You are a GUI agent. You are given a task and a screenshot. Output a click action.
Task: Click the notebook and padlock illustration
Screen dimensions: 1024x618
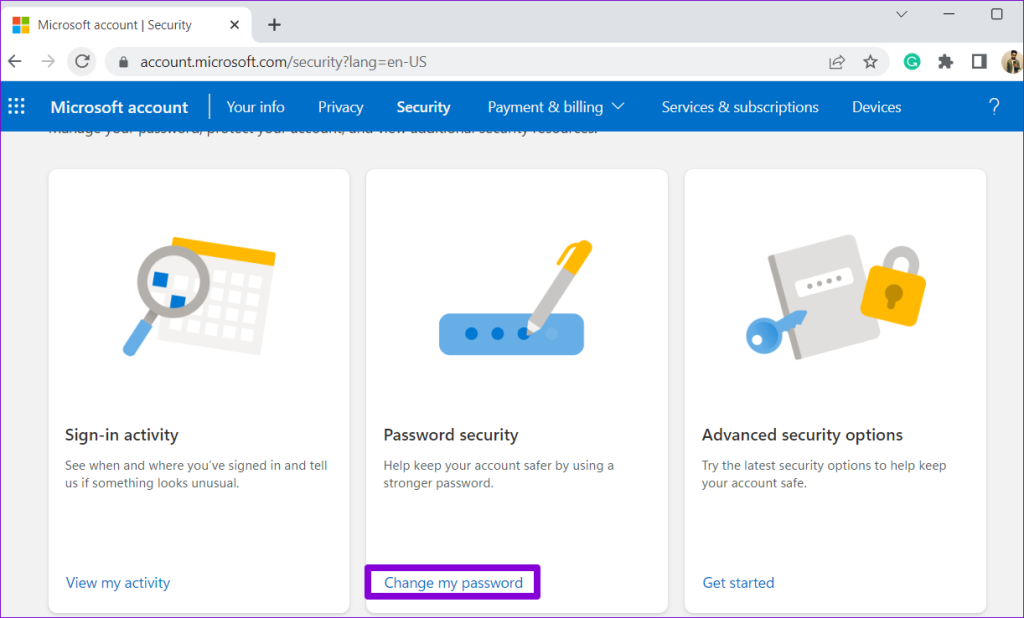point(835,296)
